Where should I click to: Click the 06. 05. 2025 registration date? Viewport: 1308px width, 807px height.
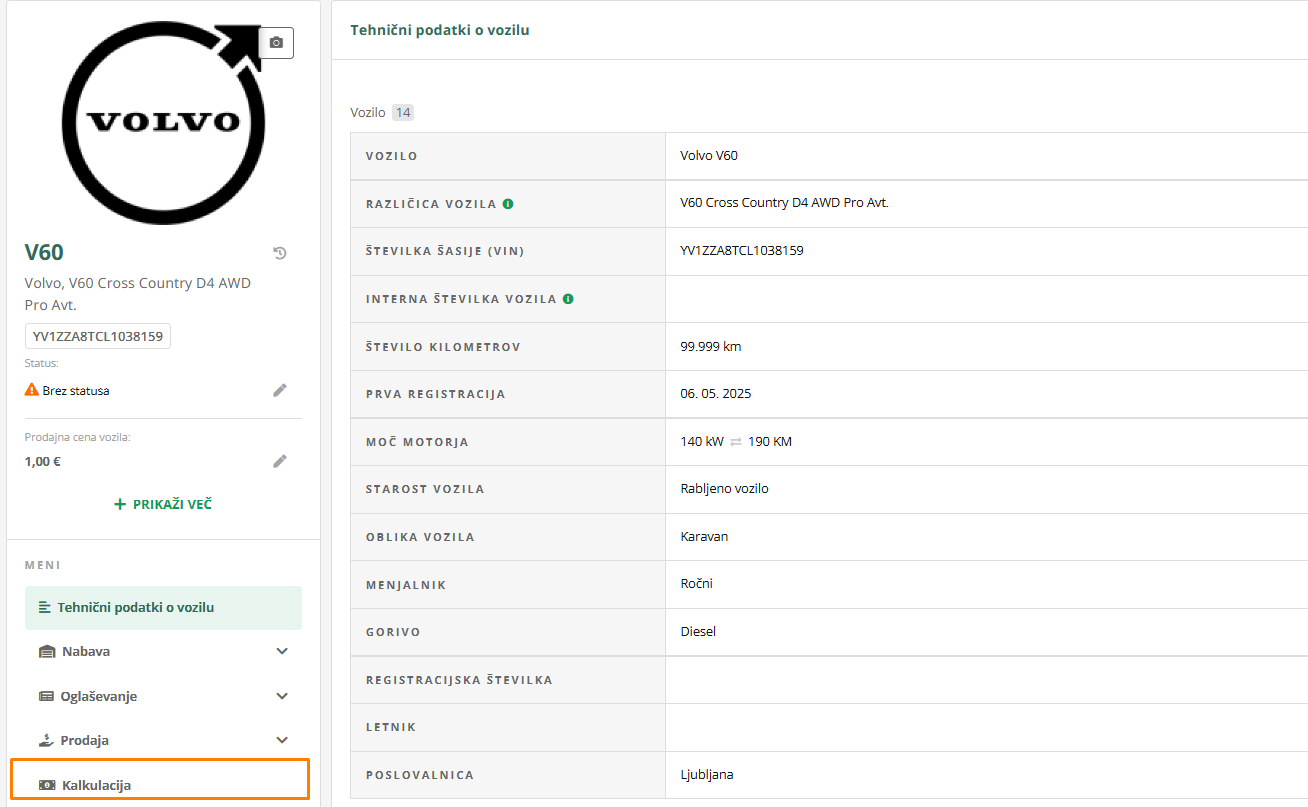716,394
